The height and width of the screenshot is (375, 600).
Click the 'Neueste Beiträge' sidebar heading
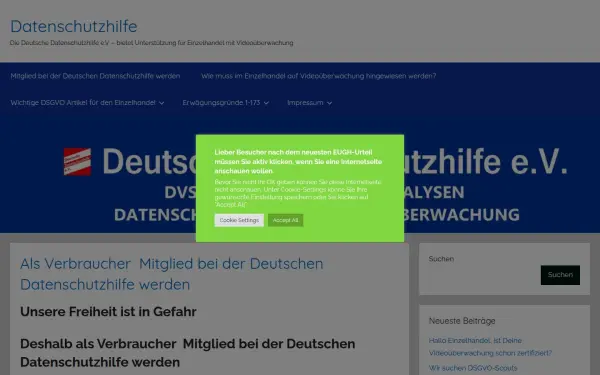[x=462, y=321]
